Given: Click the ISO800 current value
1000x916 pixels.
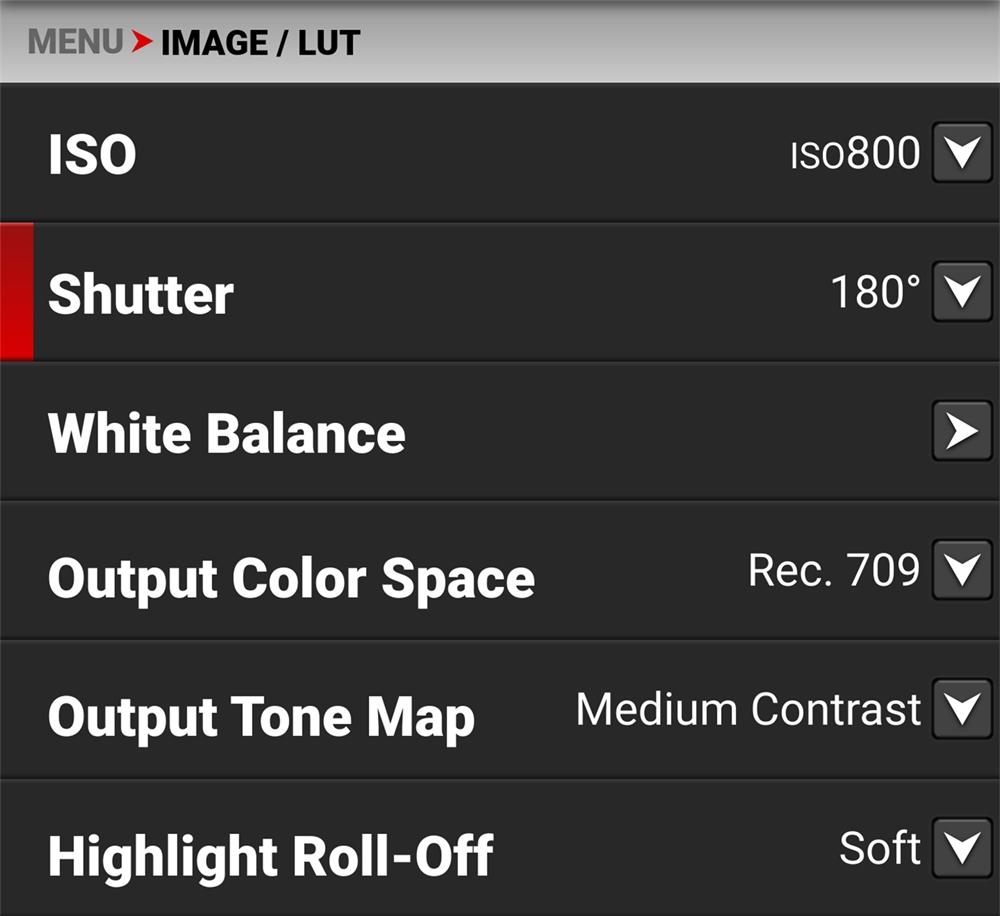Looking at the screenshot, I should [855, 154].
